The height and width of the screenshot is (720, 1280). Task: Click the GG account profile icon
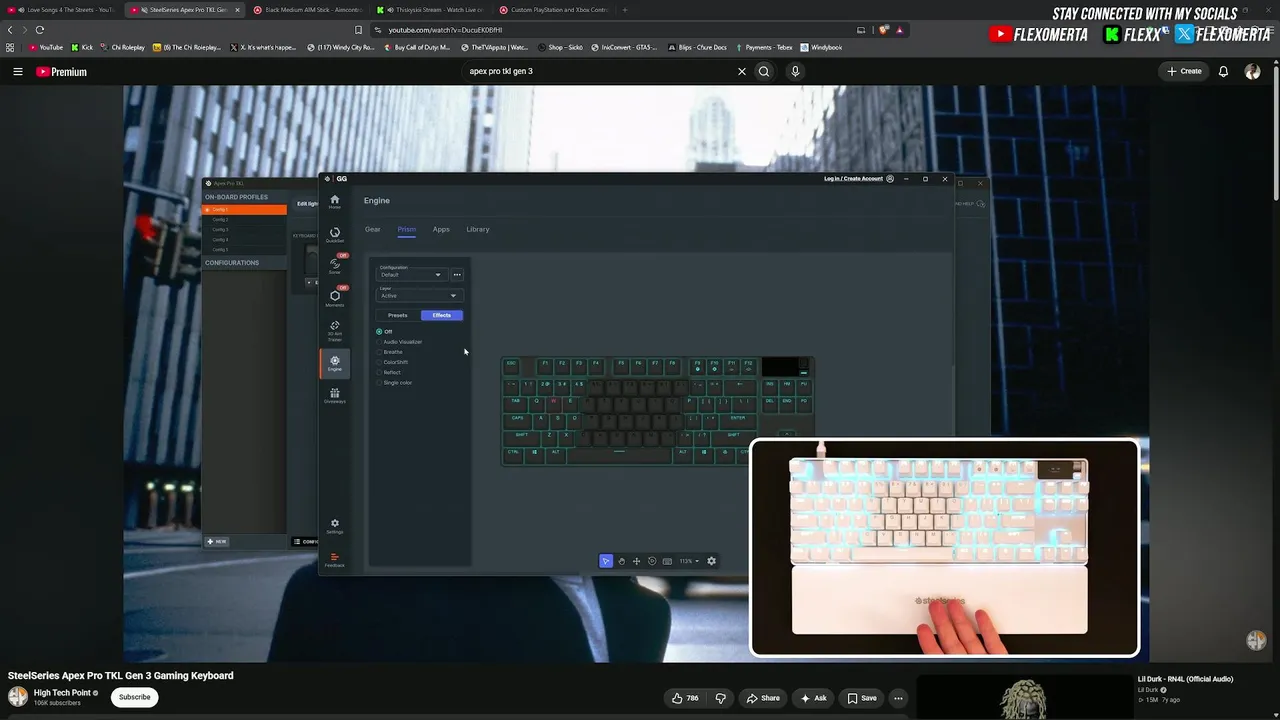pyautogui.click(x=890, y=179)
